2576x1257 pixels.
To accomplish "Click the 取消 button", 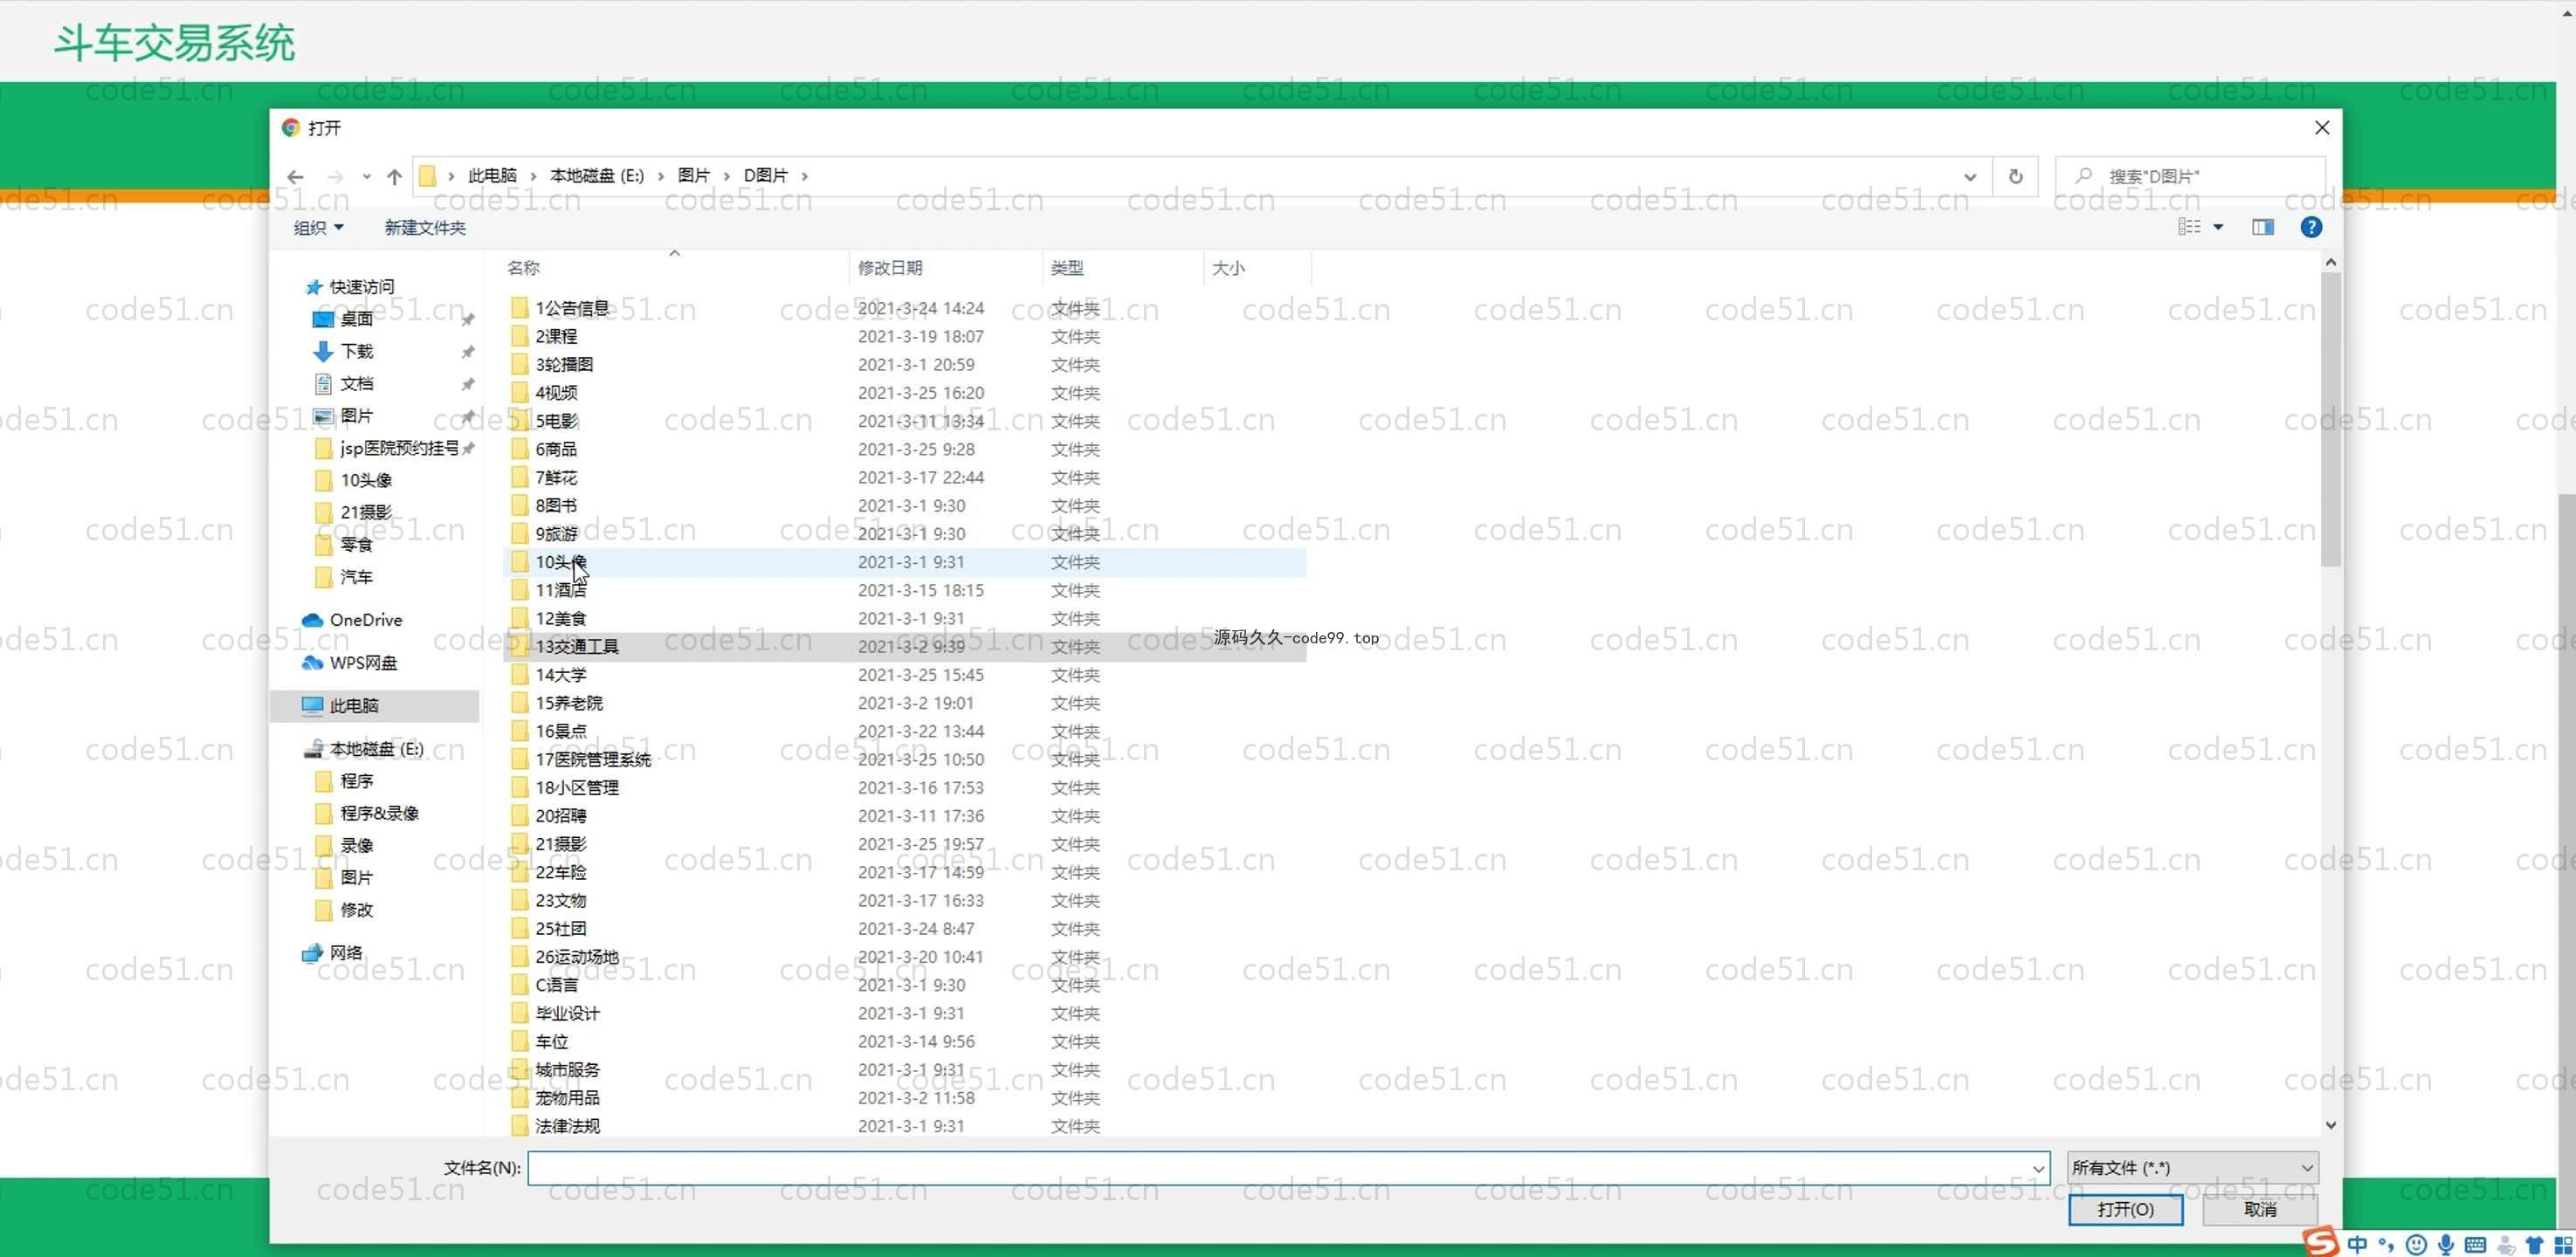I will click(2260, 1210).
